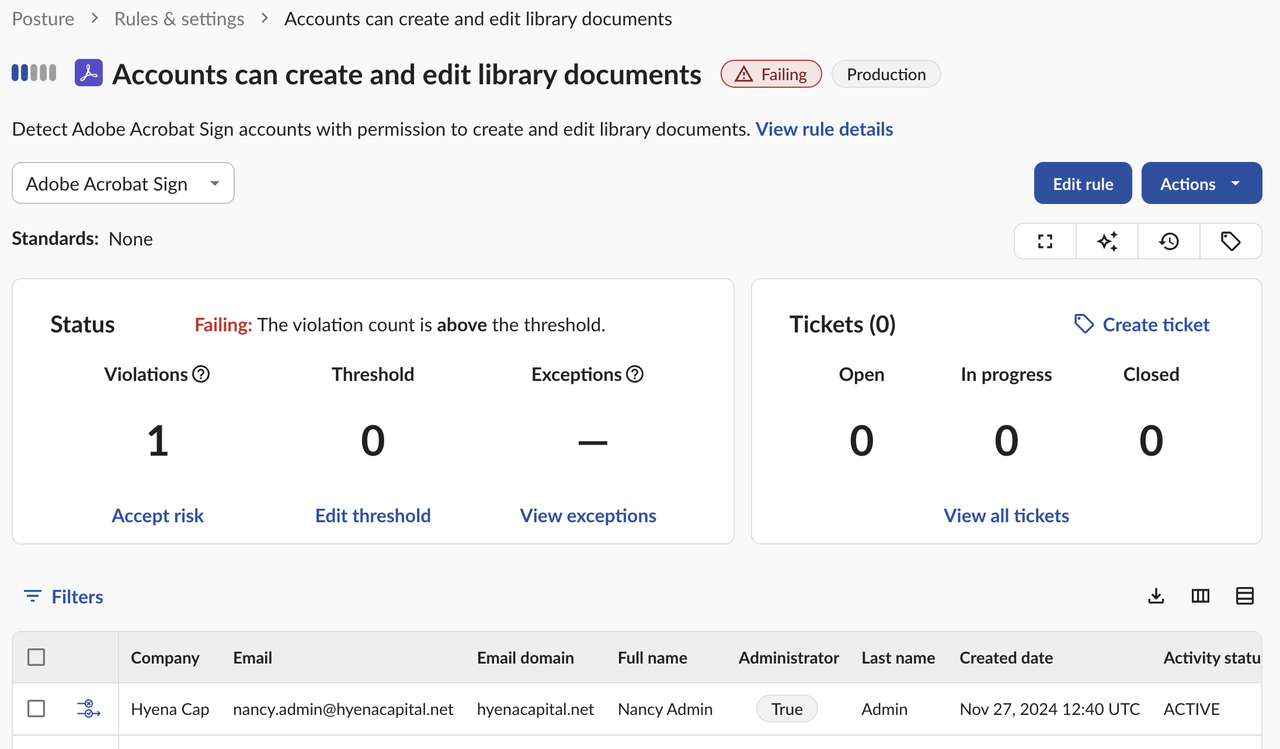Toggle the select-all checkbox in table header
Image resolution: width=1280 pixels, height=749 pixels.
pyautogui.click(x=36, y=657)
